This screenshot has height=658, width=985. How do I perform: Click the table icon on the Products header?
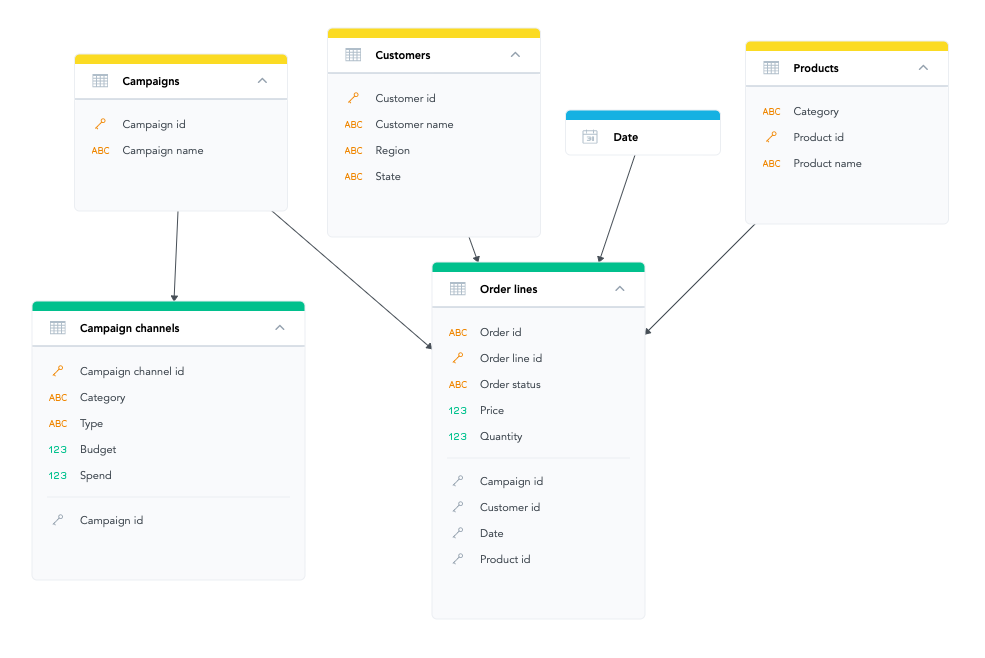click(770, 68)
